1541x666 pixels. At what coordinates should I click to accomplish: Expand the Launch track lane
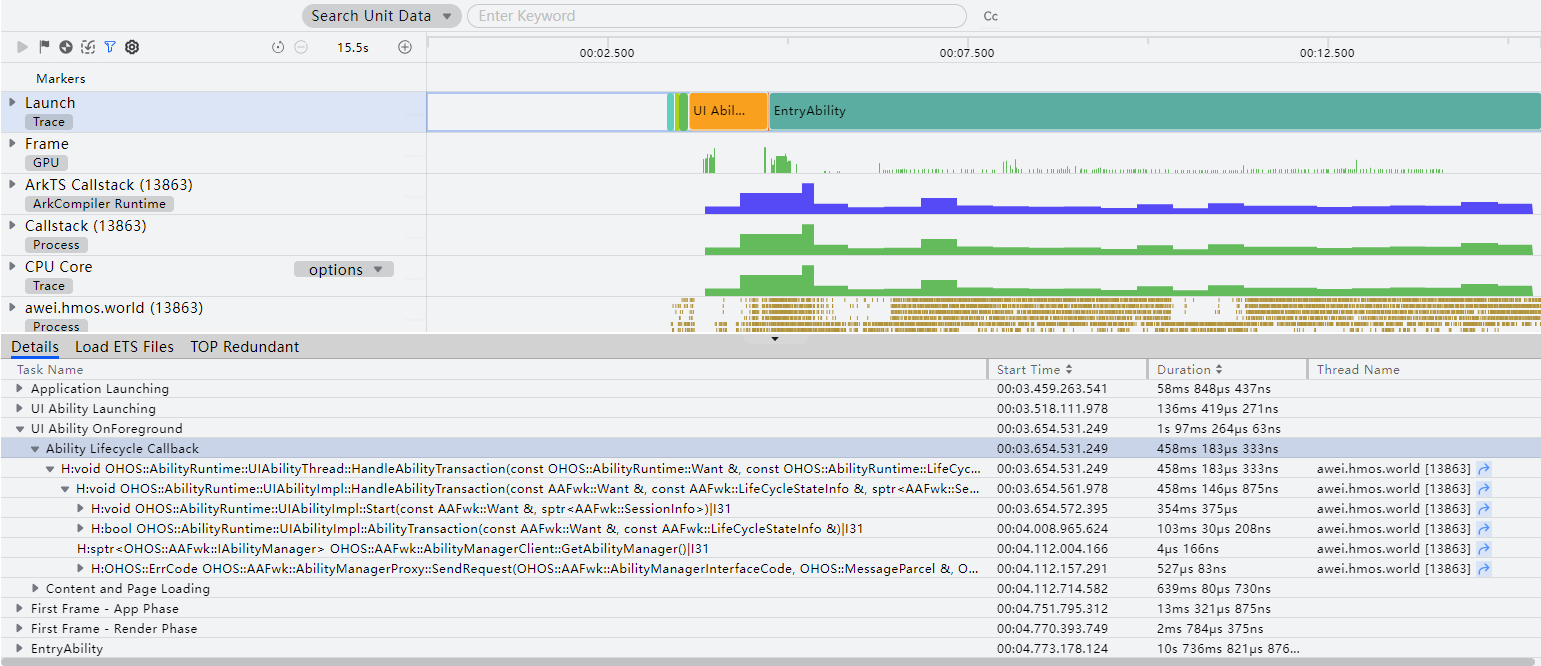pyautogui.click(x=13, y=102)
